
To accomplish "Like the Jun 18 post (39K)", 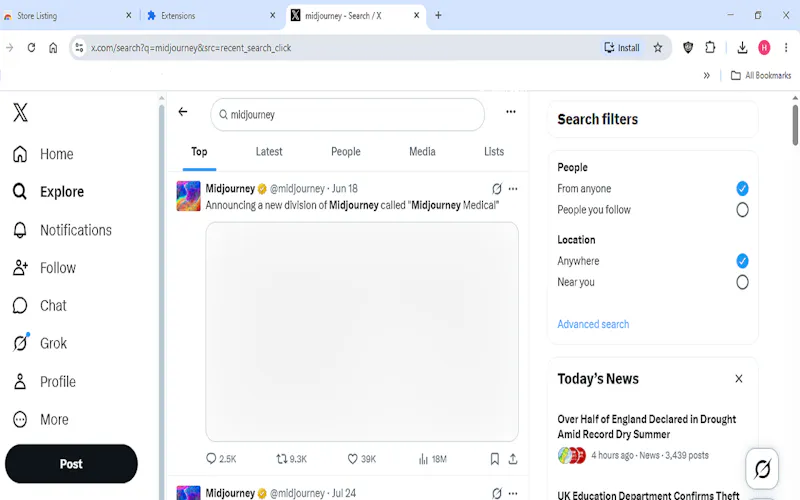I will coord(361,459).
